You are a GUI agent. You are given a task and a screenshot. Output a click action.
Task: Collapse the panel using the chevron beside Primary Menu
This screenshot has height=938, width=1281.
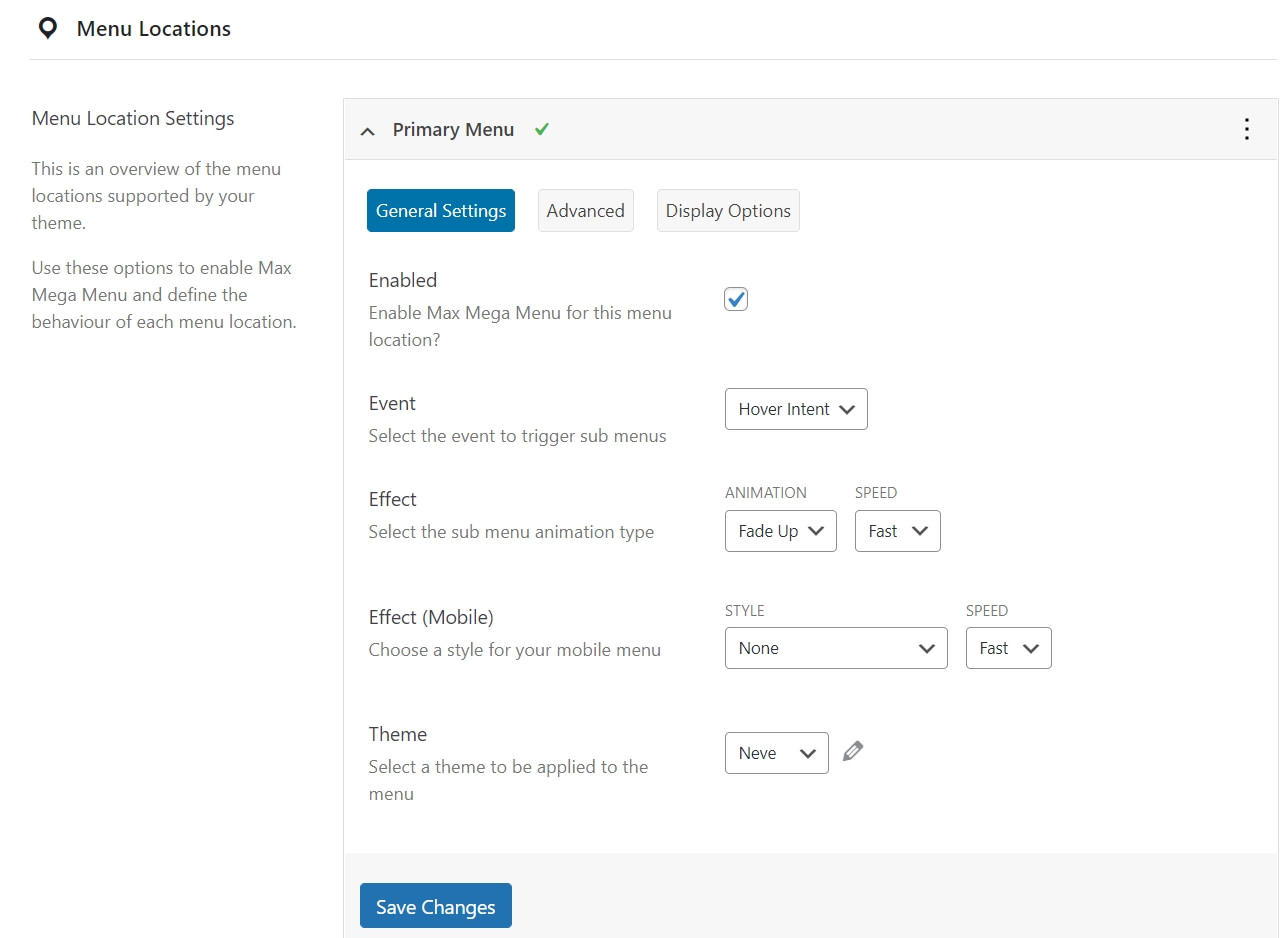(367, 130)
